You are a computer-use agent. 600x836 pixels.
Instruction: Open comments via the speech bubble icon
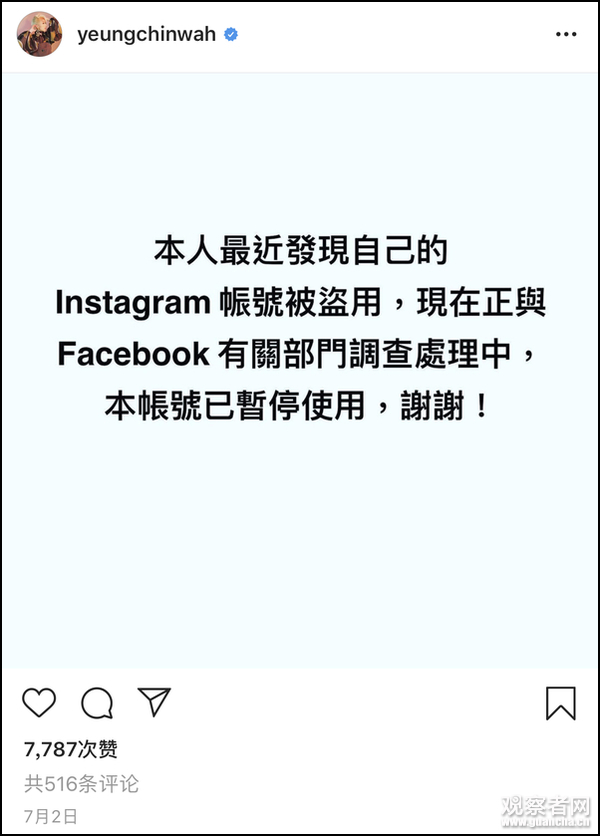tap(97, 703)
